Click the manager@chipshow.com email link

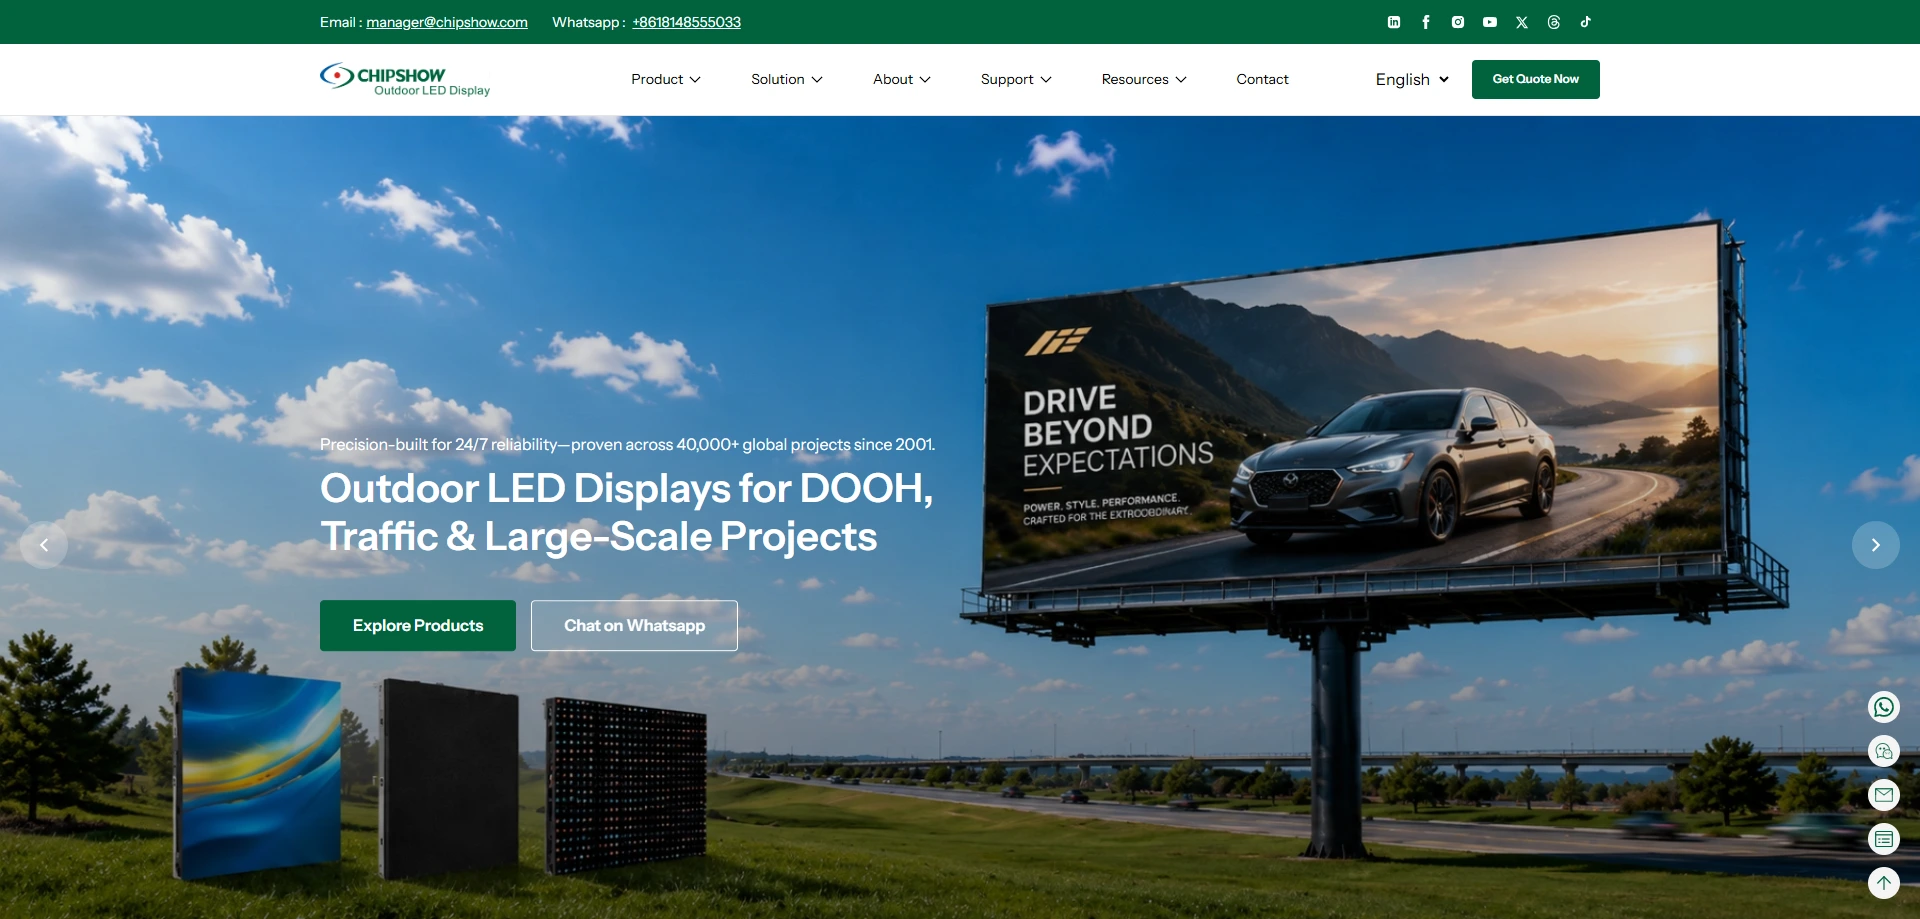[x=447, y=22]
